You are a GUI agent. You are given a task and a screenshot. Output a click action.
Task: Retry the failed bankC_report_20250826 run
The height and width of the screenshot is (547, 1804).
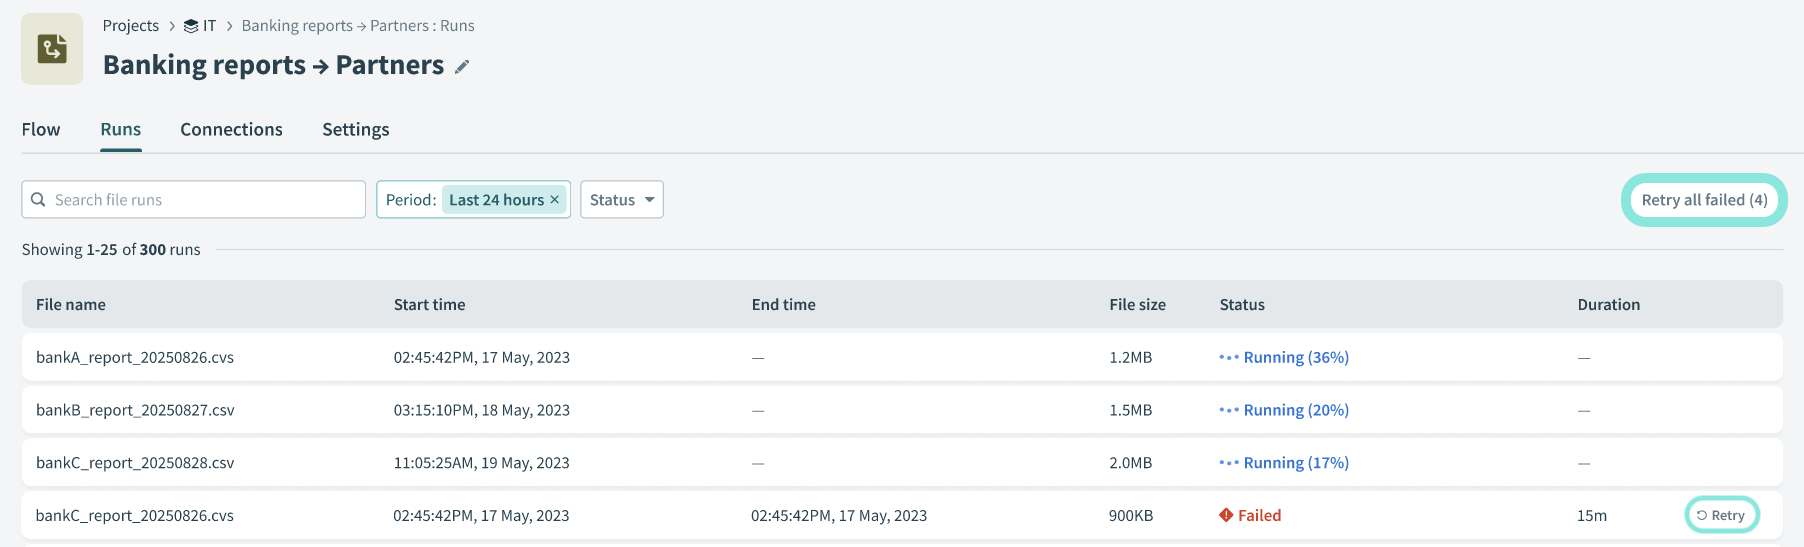point(1721,516)
